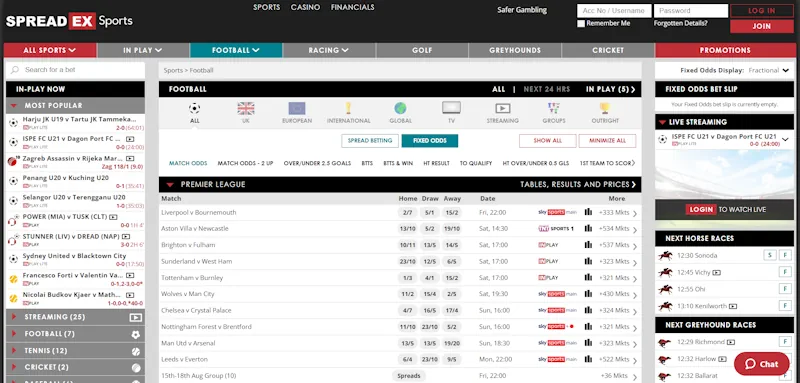This screenshot has height=383, width=800.
Task: Choose the International trophy icon
Action: coord(348,108)
